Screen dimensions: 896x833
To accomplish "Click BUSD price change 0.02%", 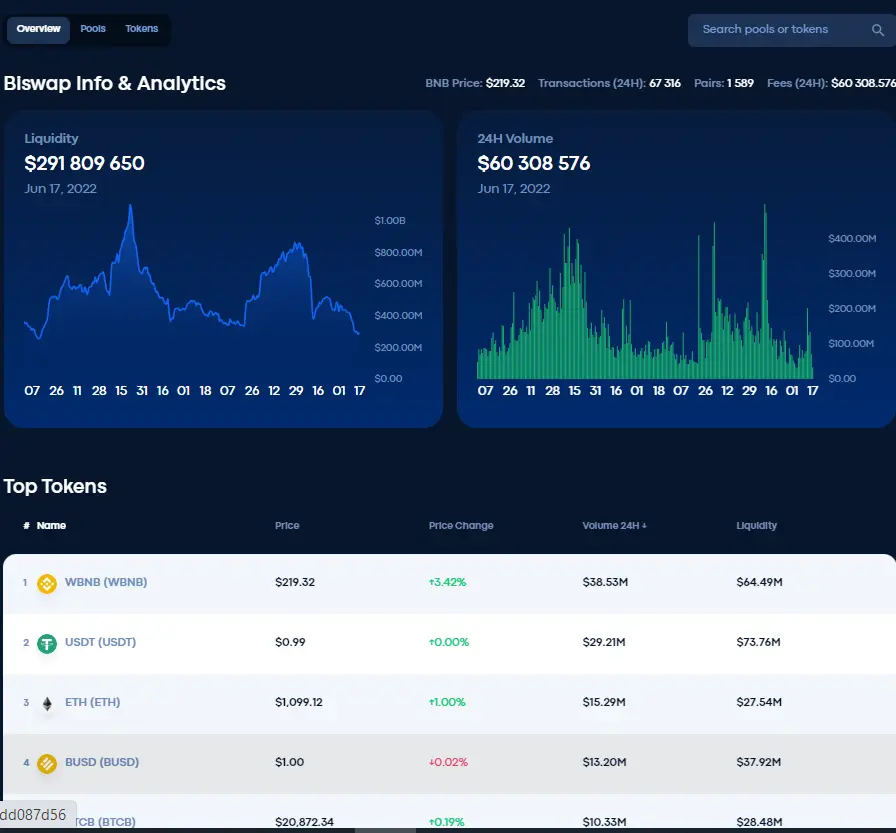I will (448, 762).
